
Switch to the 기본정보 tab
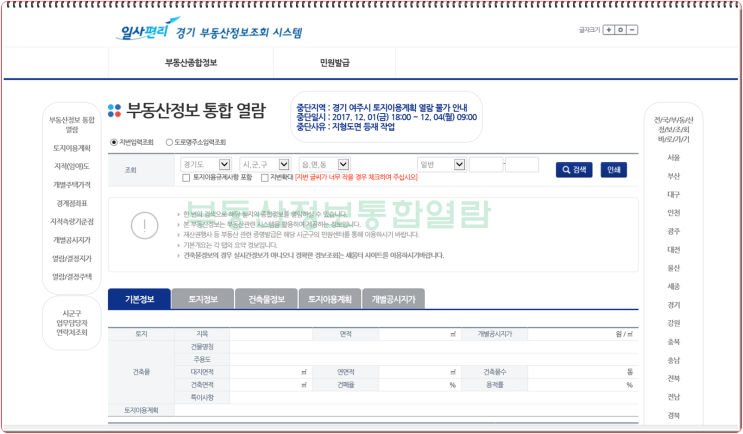(139, 299)
